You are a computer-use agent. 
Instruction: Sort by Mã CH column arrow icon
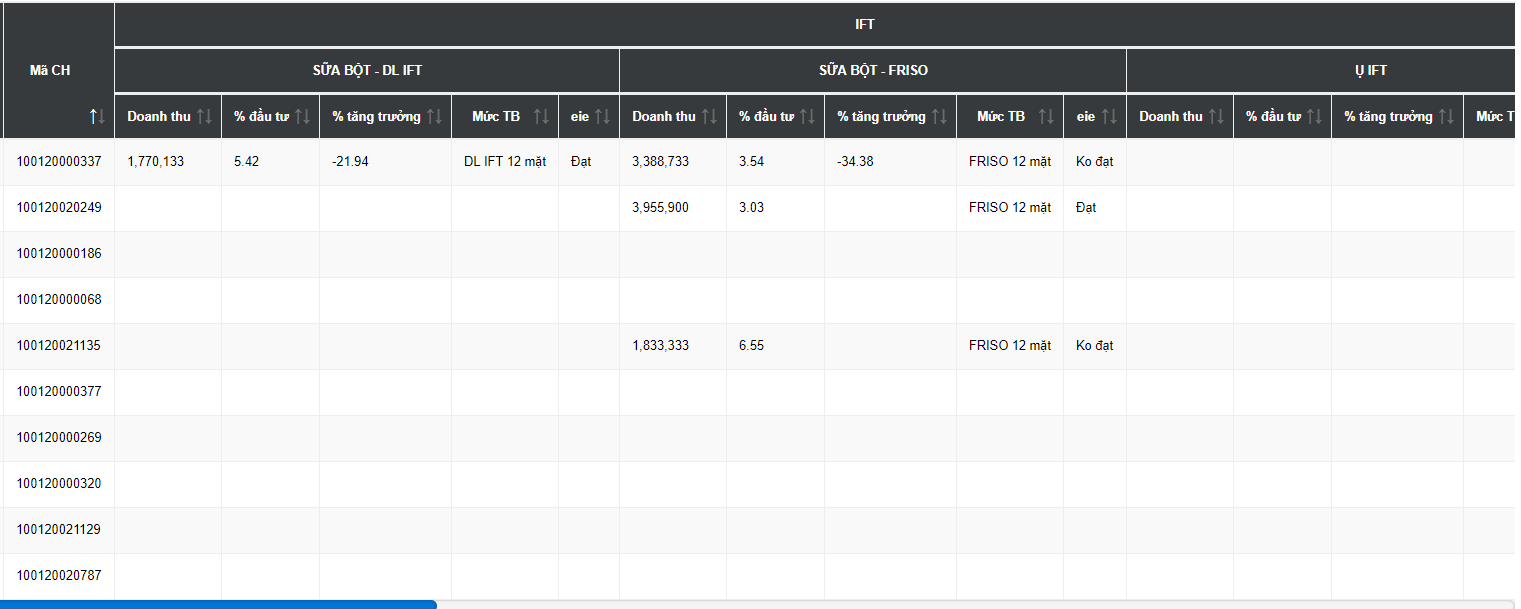coord(97,117)
